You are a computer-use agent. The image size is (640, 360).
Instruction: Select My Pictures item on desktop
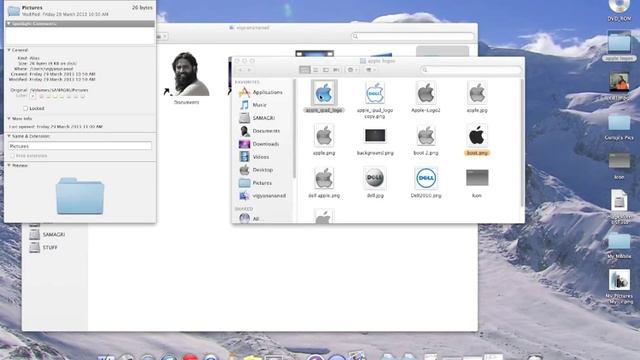619,286
